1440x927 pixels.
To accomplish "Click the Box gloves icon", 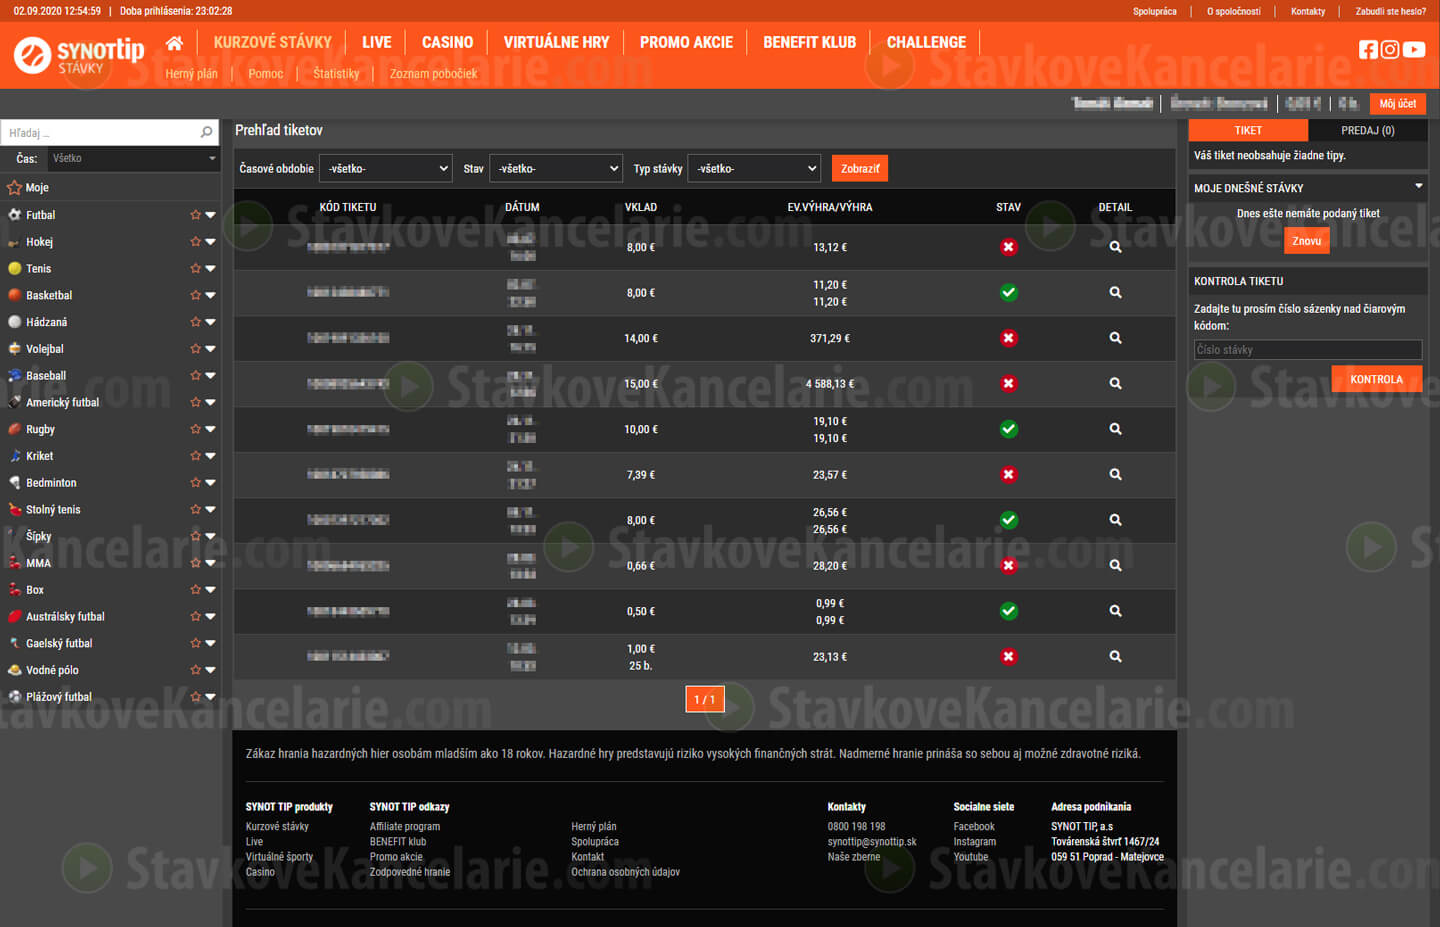I will [x=14, y=590].
